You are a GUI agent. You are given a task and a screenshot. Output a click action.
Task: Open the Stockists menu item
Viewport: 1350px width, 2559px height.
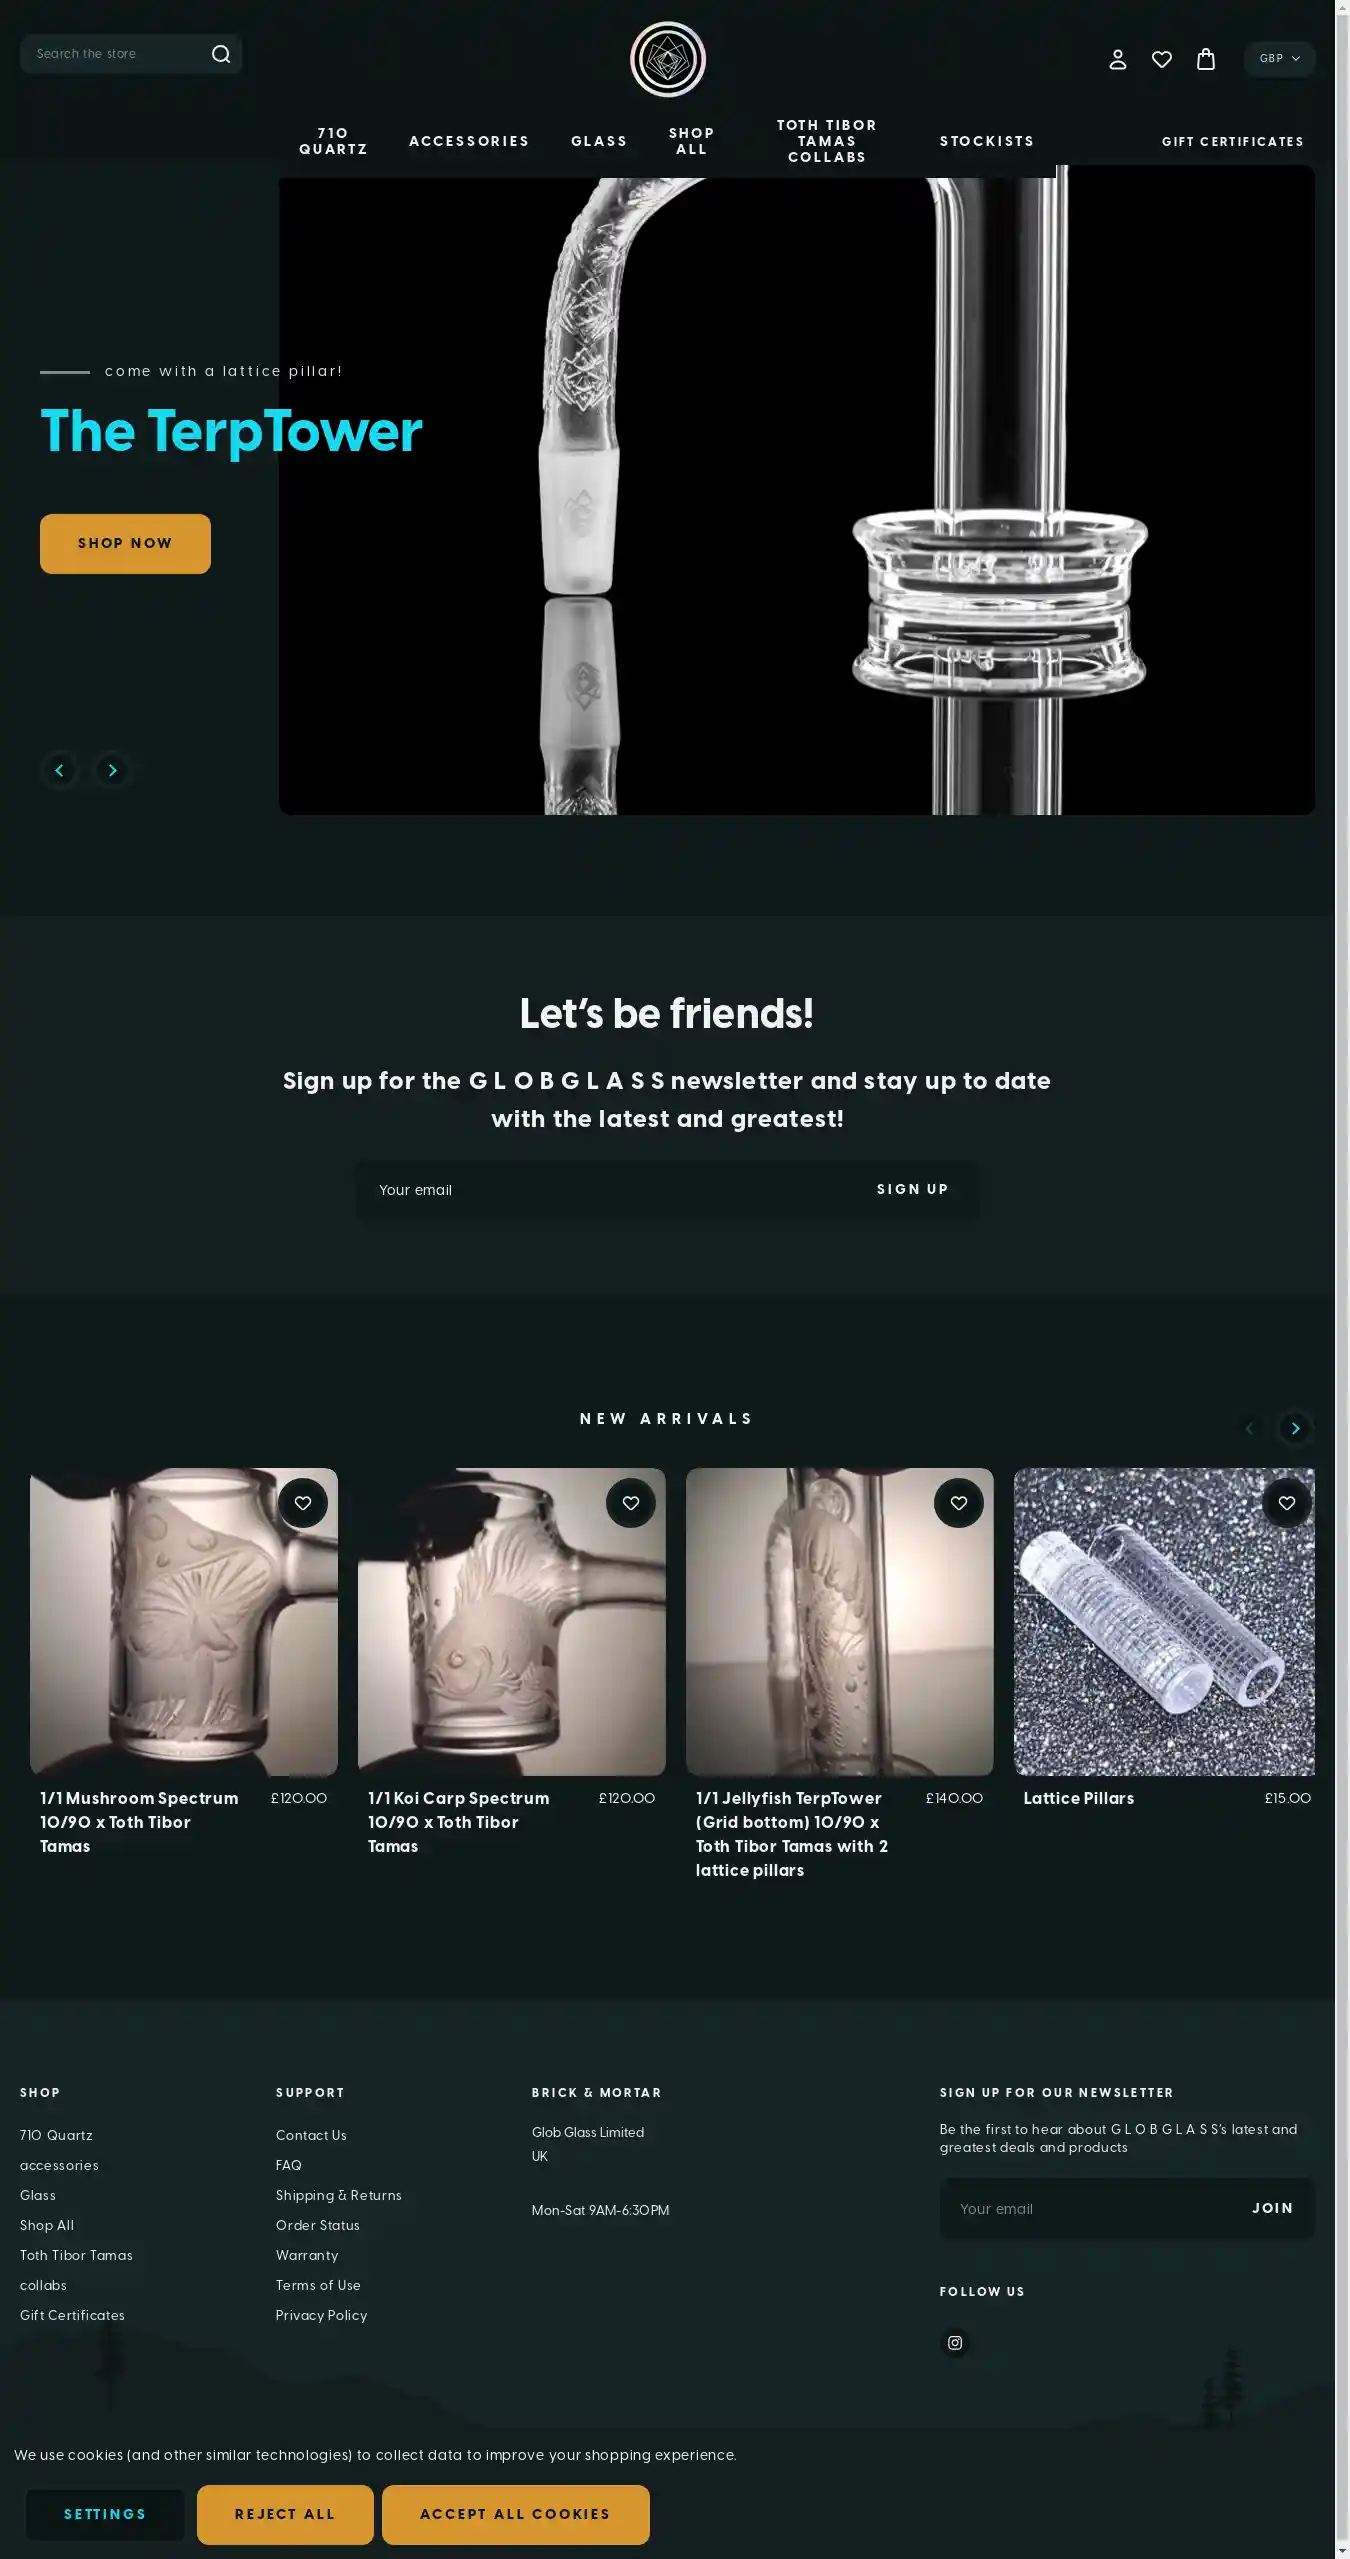coord(987,141)
